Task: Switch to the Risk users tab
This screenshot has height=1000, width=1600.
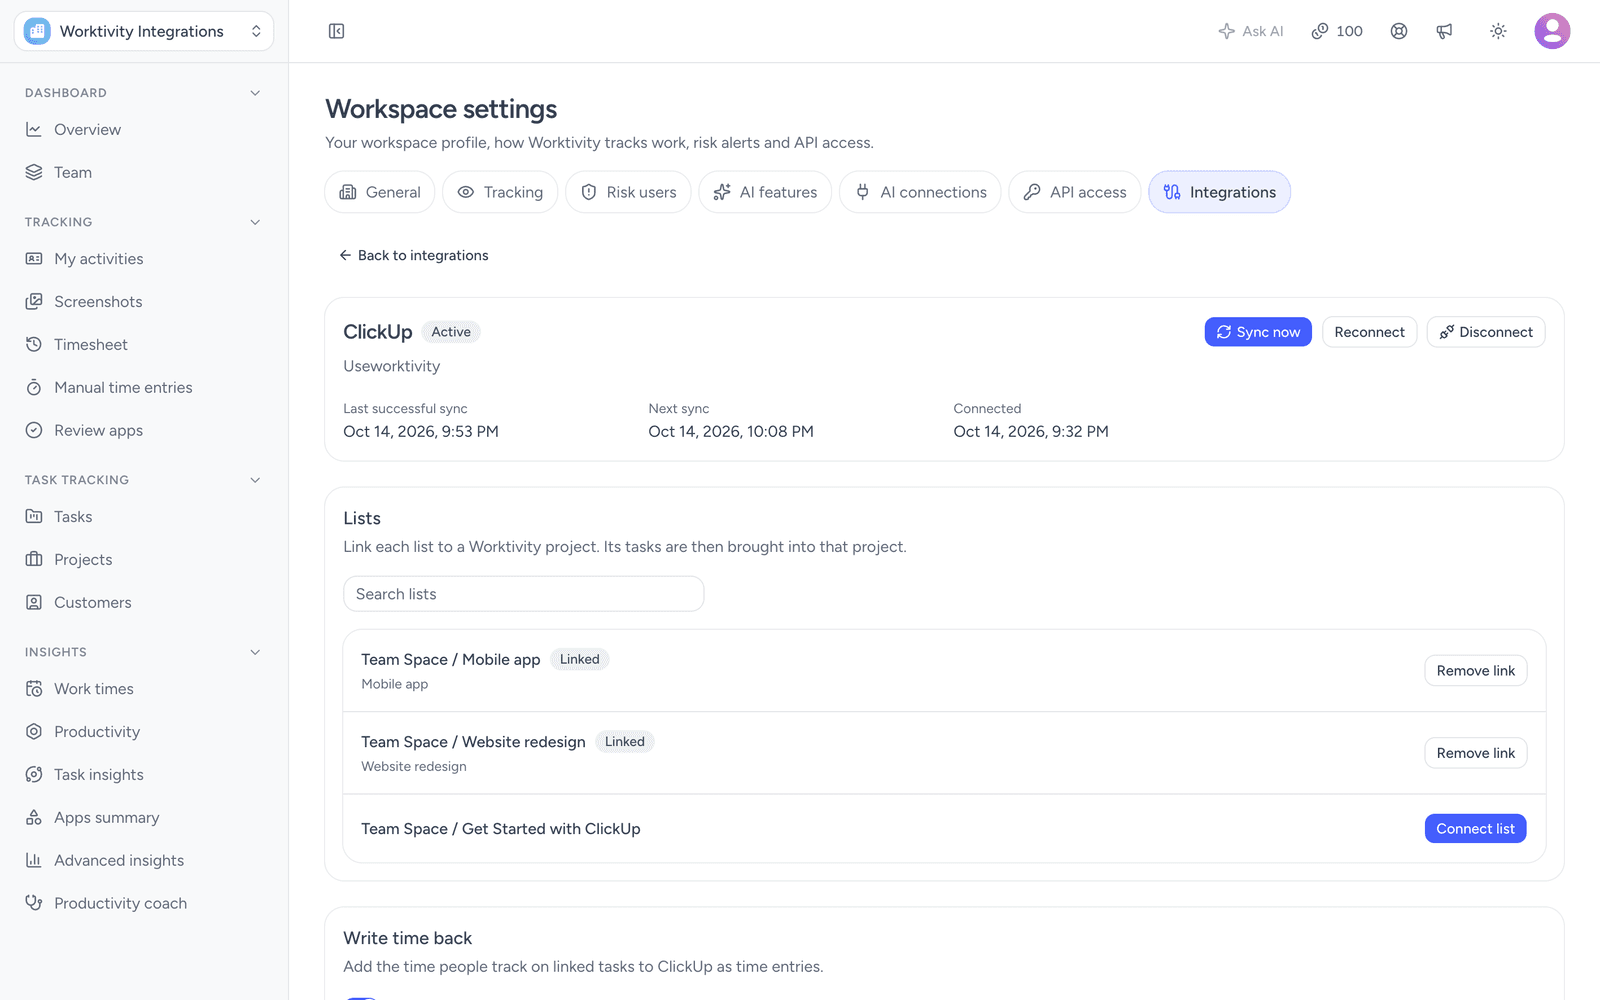Action: coord(628,192)
